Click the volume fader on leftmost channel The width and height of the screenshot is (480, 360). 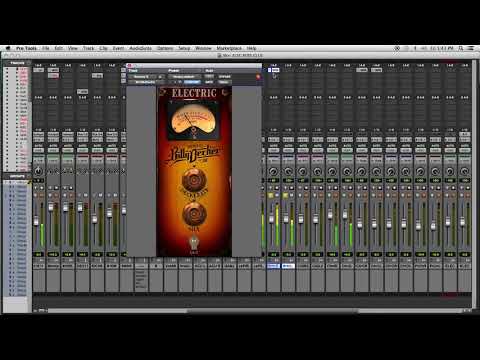36,221
